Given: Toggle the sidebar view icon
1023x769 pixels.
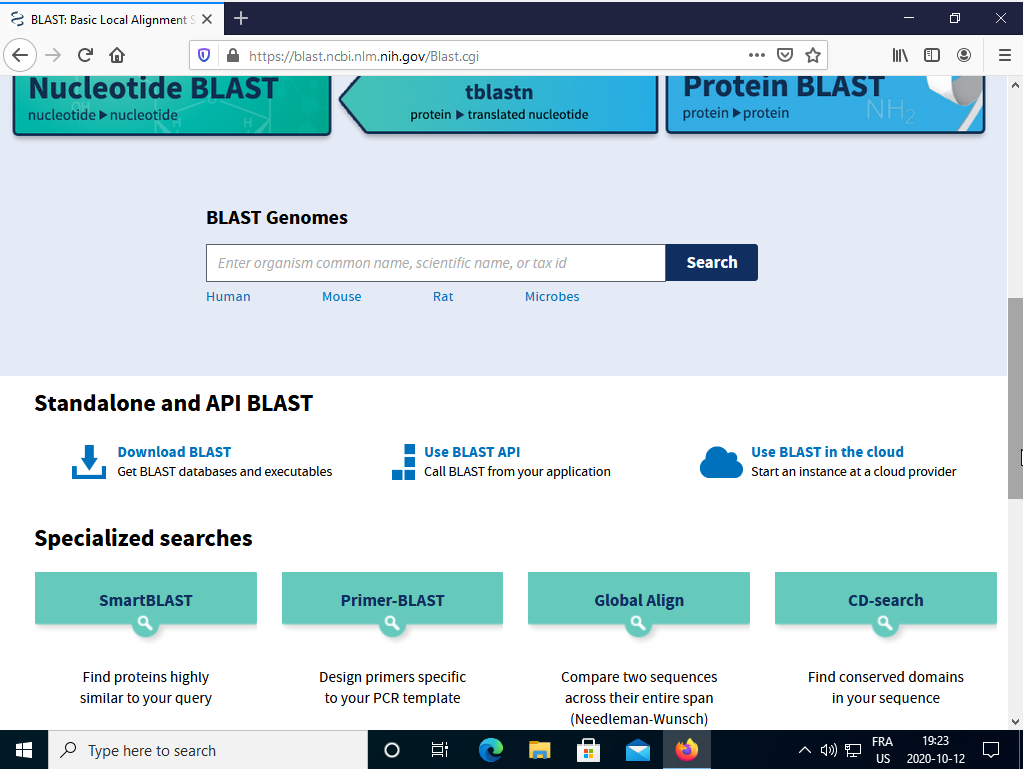Looking at the screenshot, I should 932,55.
